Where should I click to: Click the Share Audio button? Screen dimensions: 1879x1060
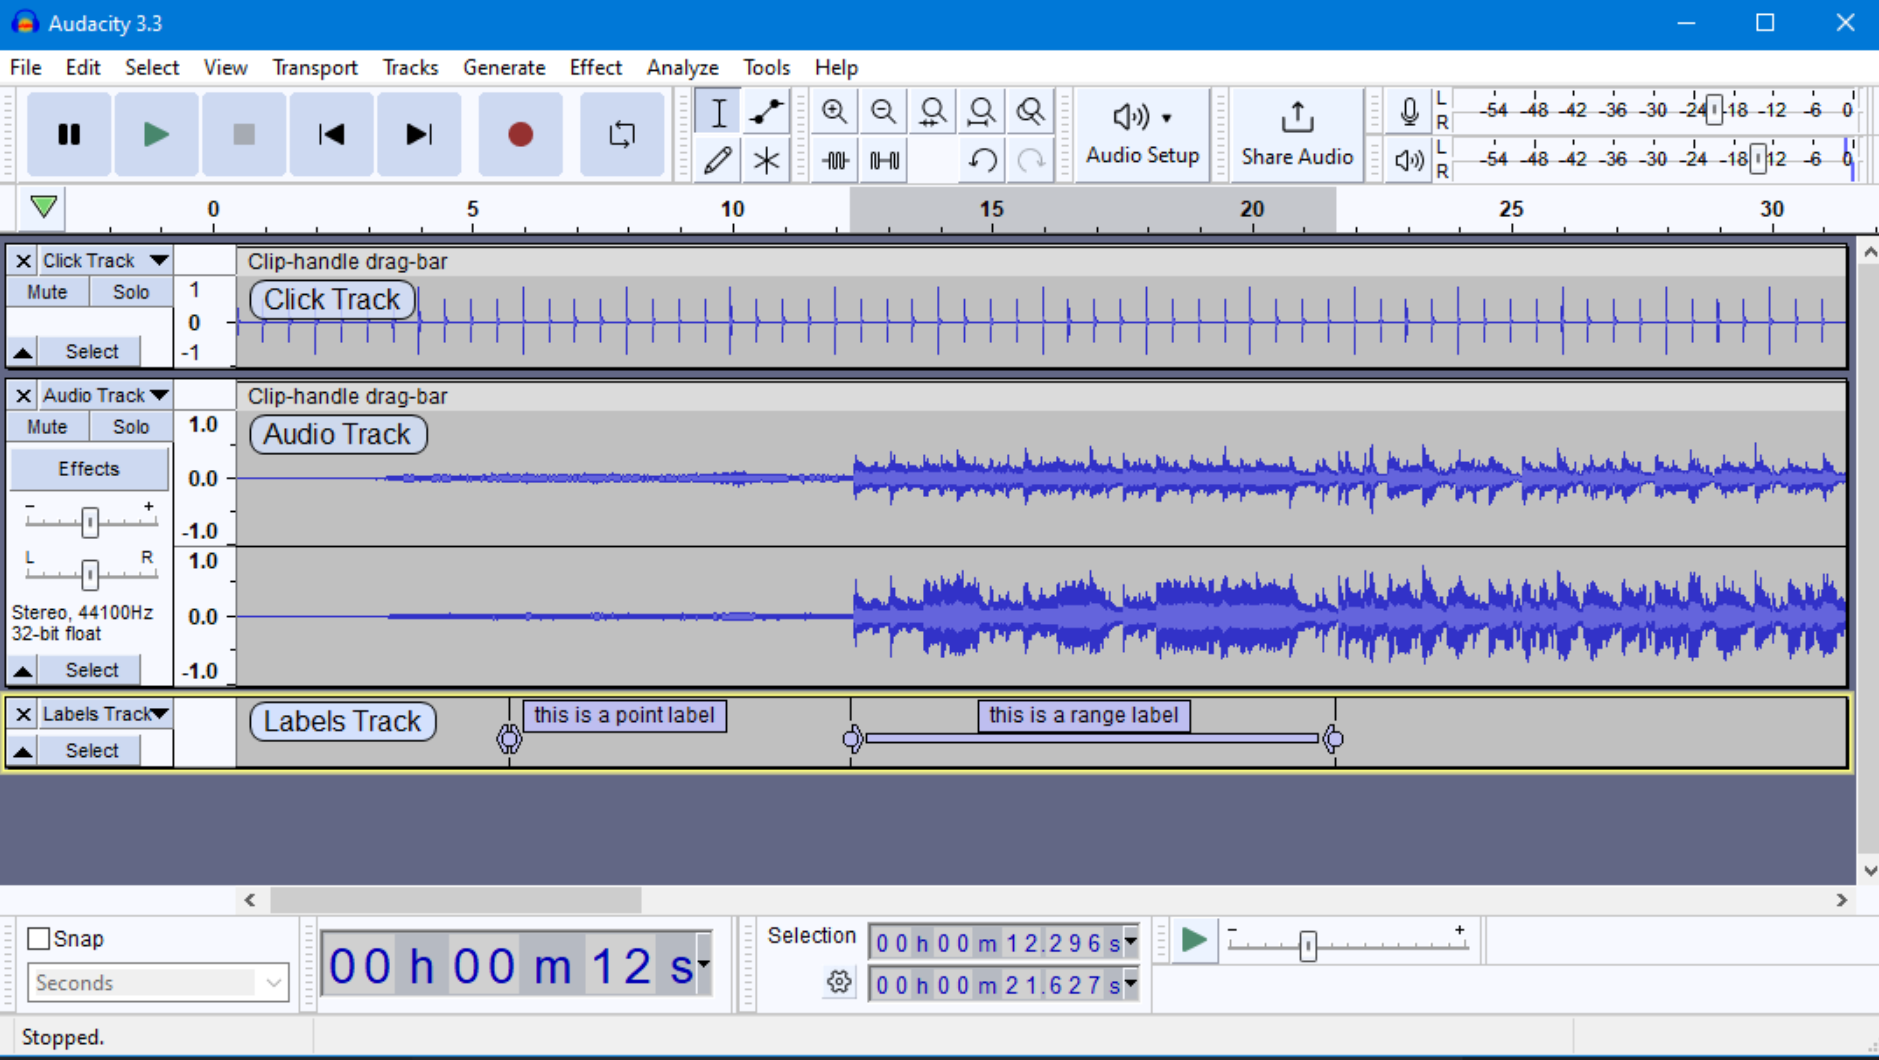pyautogui.click(x=1295, y=135)
